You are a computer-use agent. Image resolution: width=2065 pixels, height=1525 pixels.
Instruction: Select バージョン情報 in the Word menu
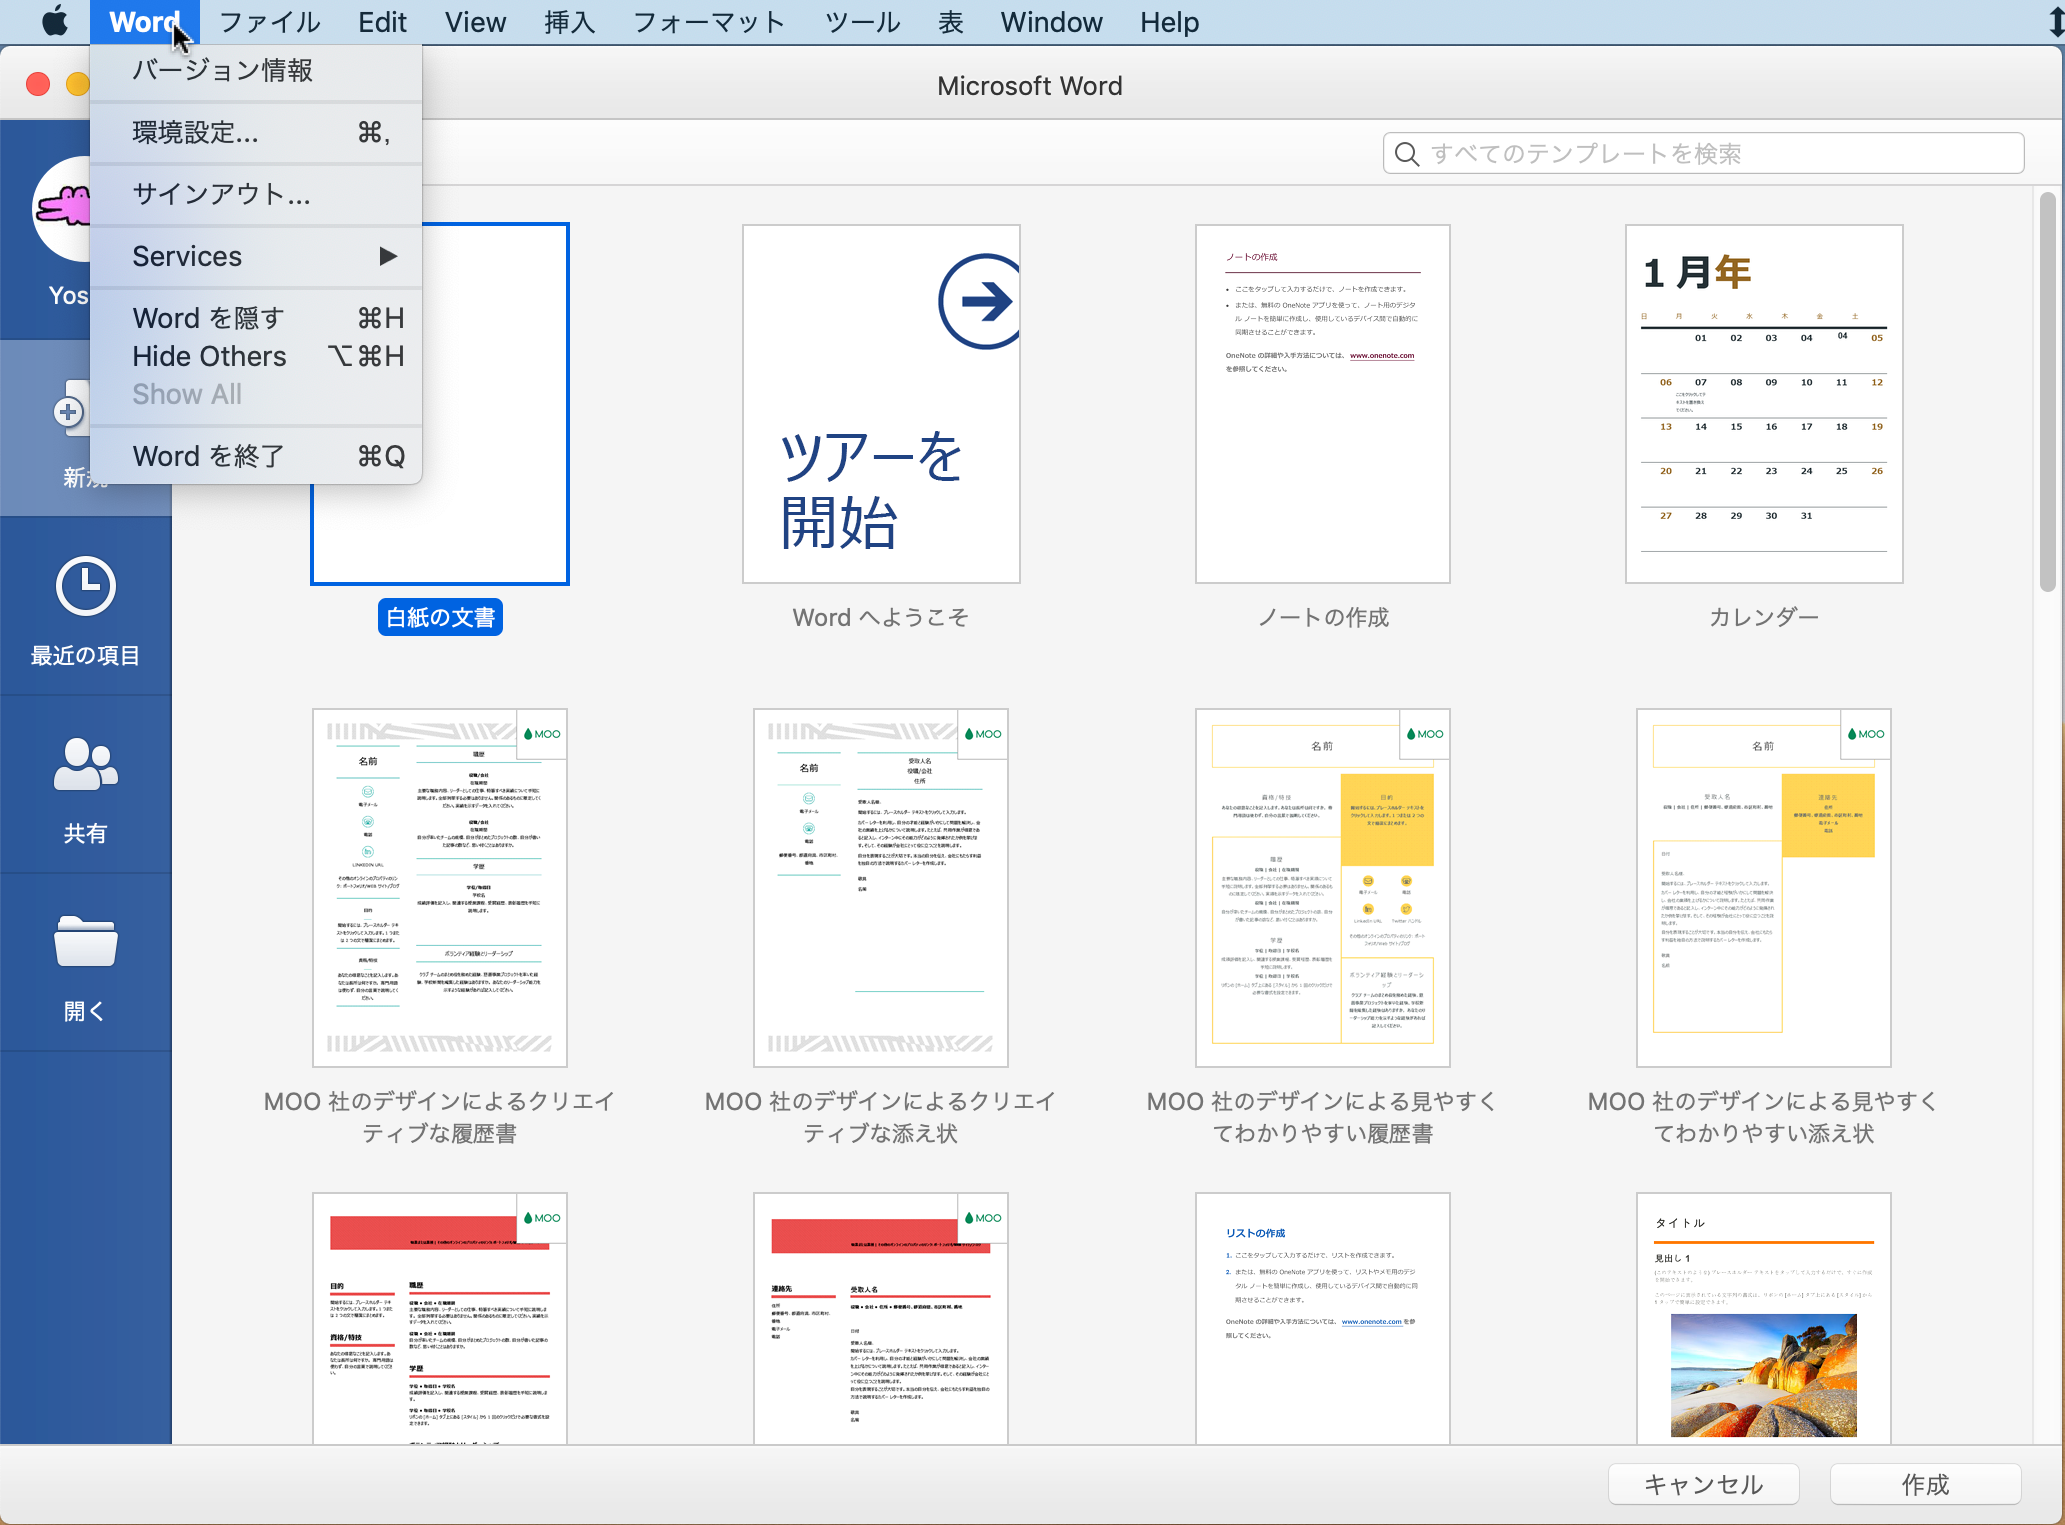coord(256,71)
